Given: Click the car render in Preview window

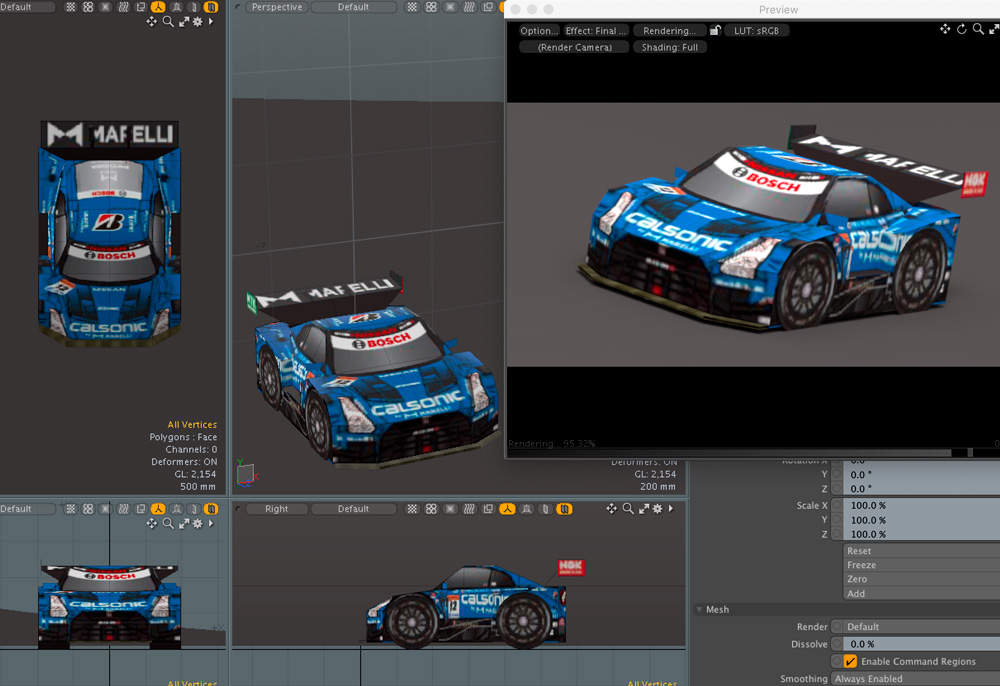Looking at the screenshot, I should point(784,230).
